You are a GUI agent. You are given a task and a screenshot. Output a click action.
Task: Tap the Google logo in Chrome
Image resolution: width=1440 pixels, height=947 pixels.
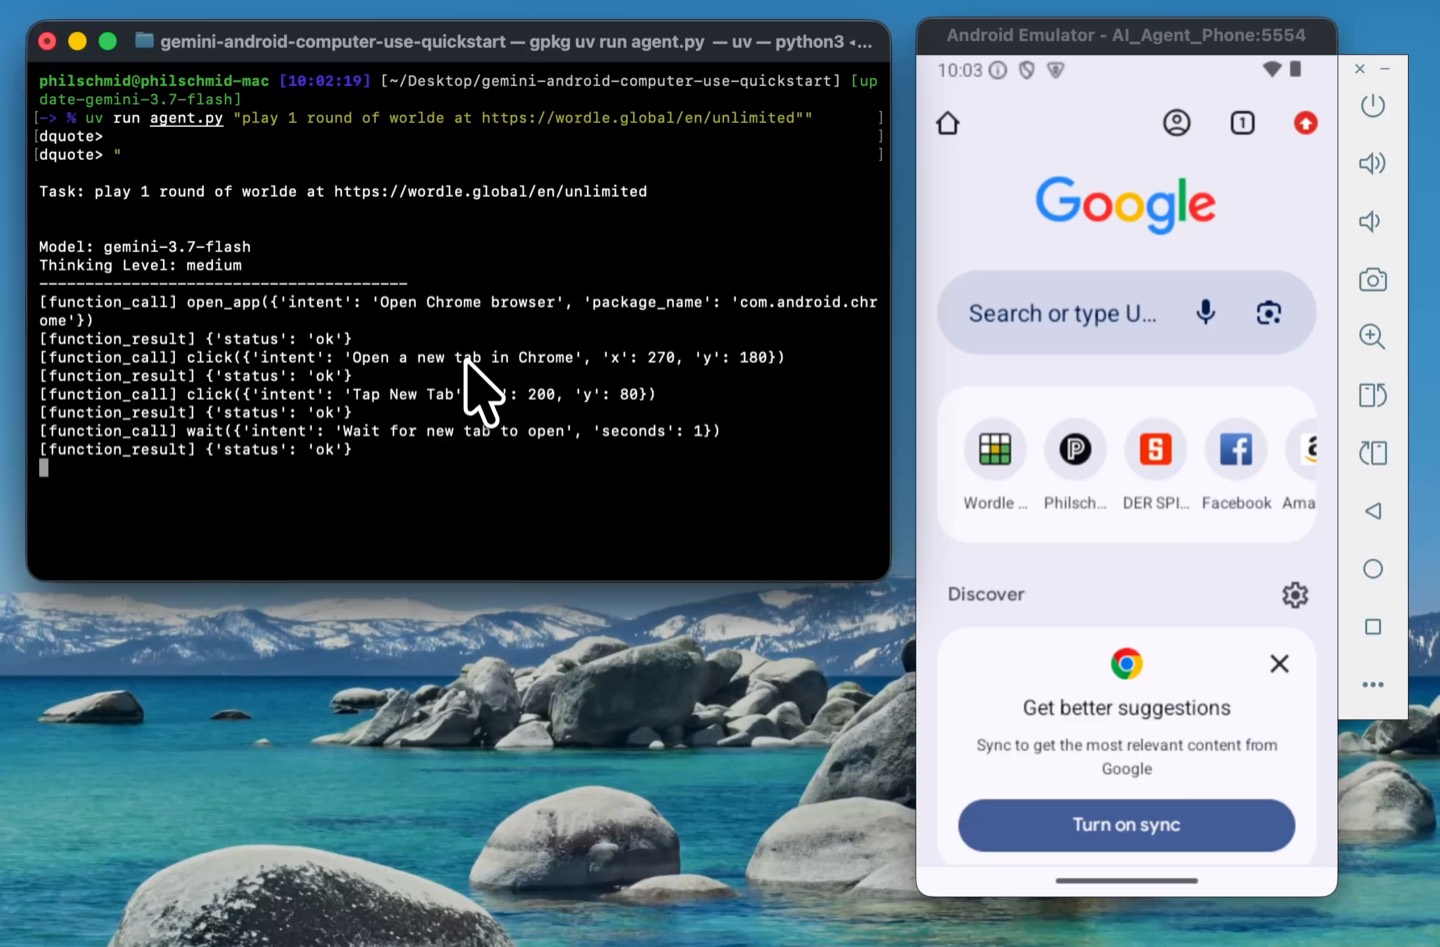[x=1126, y=205]
